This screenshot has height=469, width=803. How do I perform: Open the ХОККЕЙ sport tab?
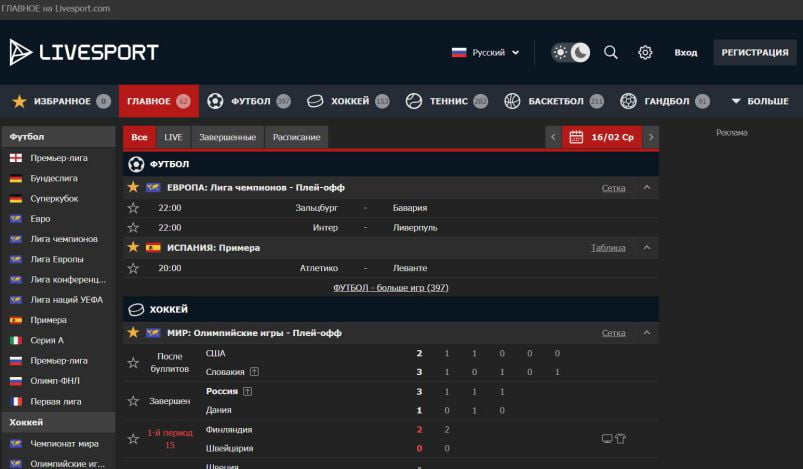point(348,101)
